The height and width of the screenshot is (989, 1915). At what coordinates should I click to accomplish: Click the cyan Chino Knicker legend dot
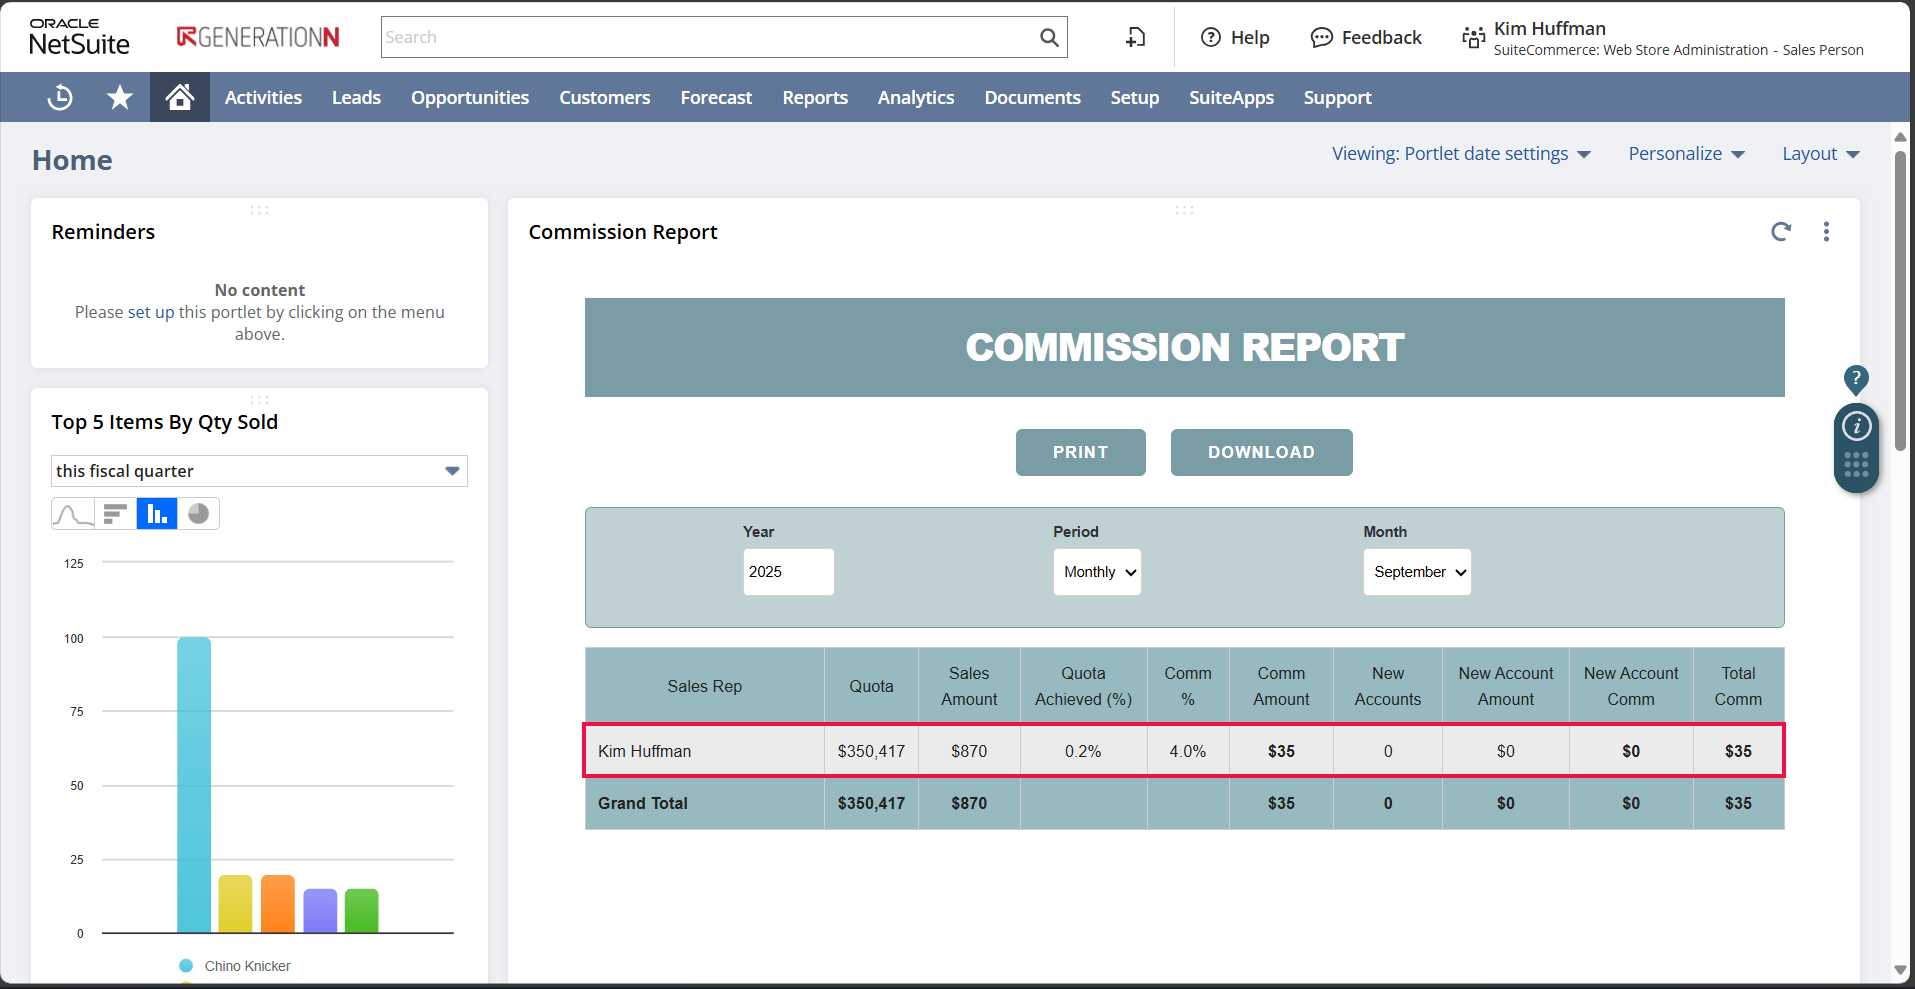[186, 966]
